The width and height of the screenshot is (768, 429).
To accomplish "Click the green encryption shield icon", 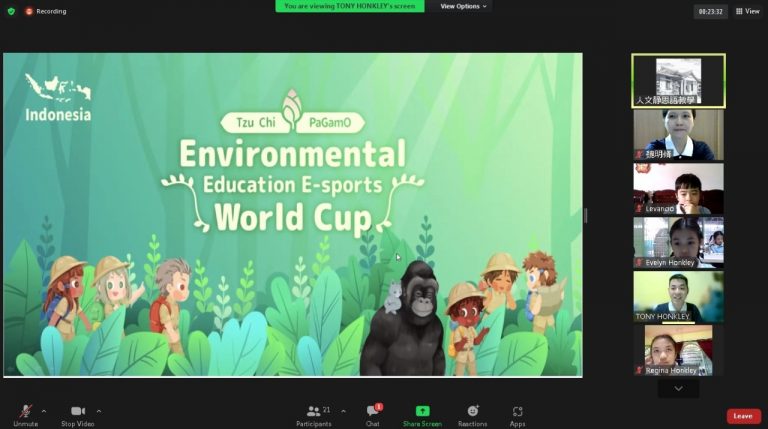I will (11, 11).
